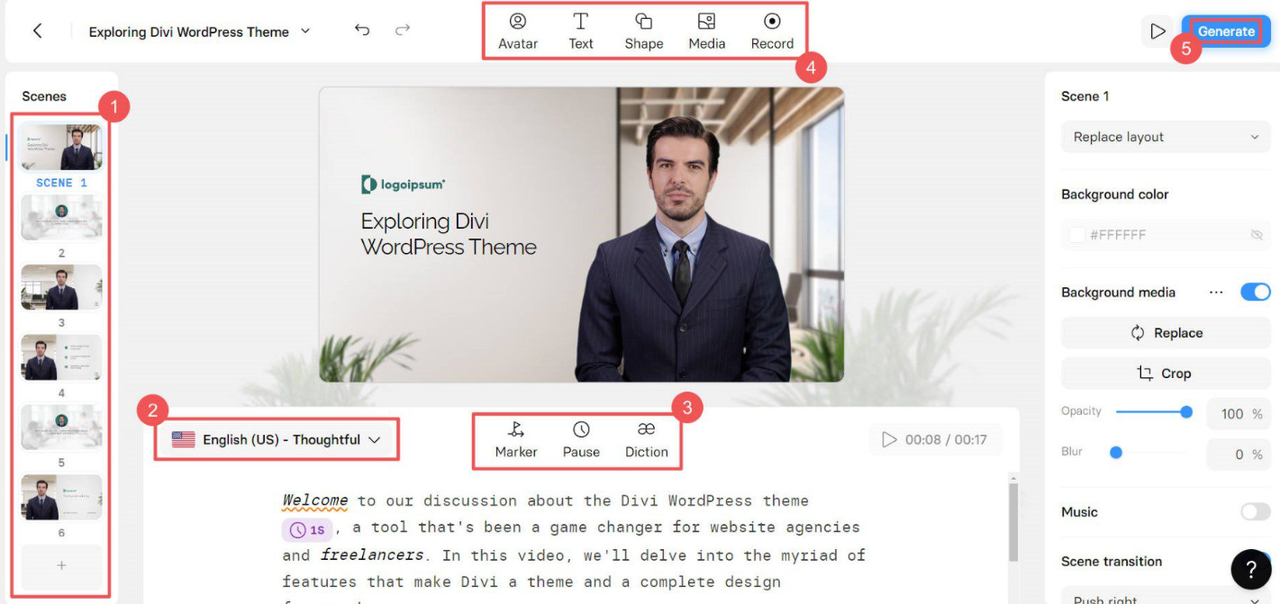
Task: Add a new scene with plus button
Action: point(62,566)
